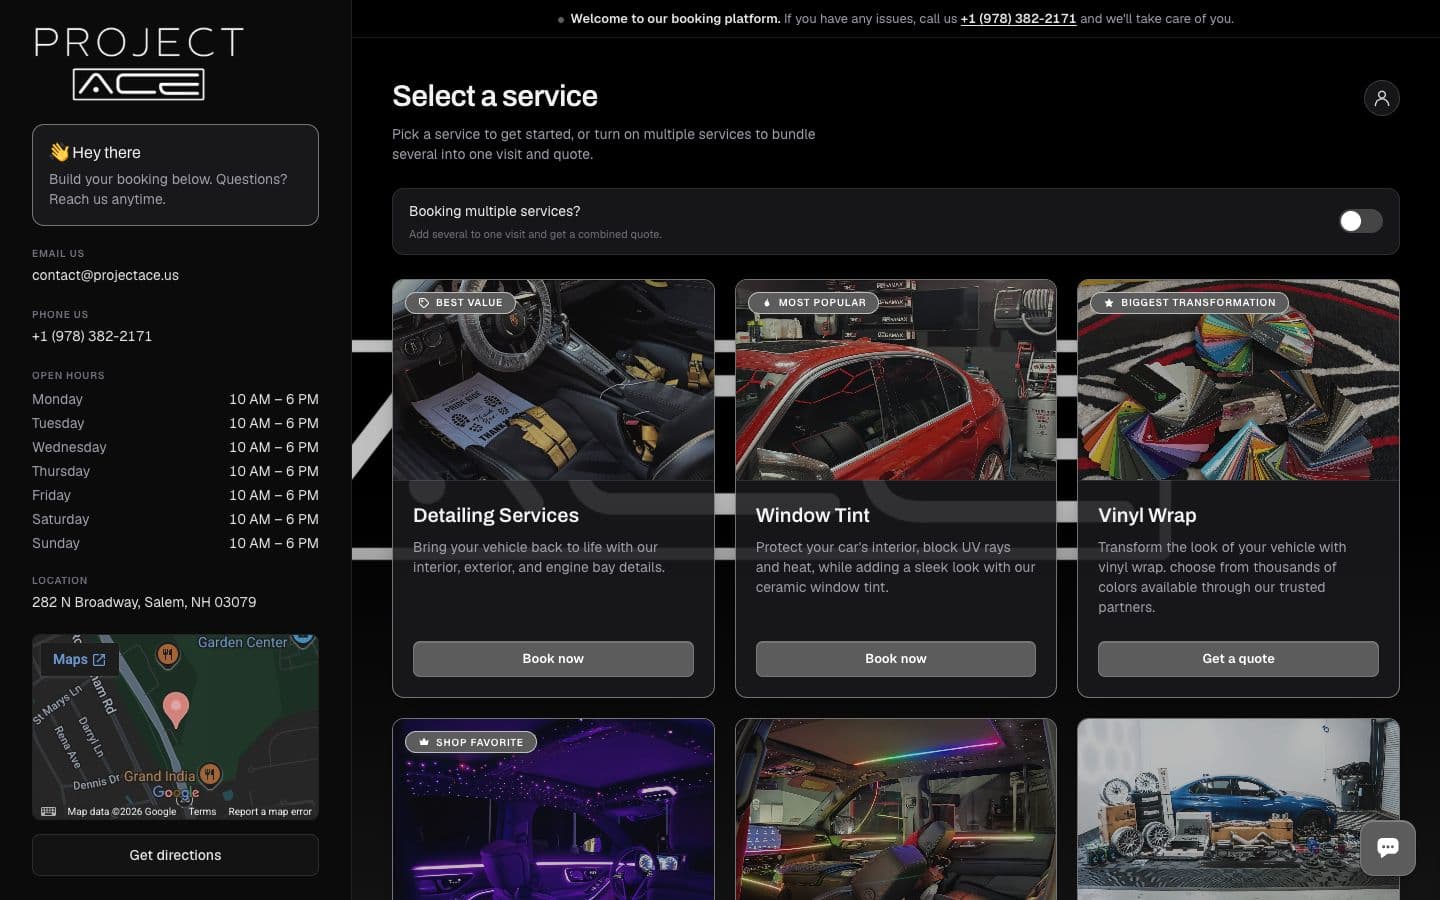This screenshot has width=1440, height=900.
Task: Book now for Detailing Services
Action: (553, 659)
